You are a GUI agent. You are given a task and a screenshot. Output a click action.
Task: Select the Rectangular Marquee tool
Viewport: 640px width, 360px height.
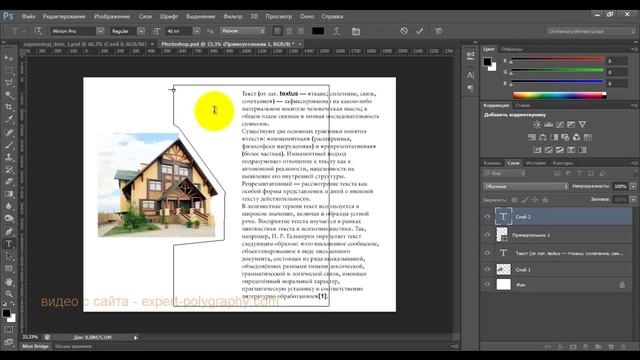[9, 71]
